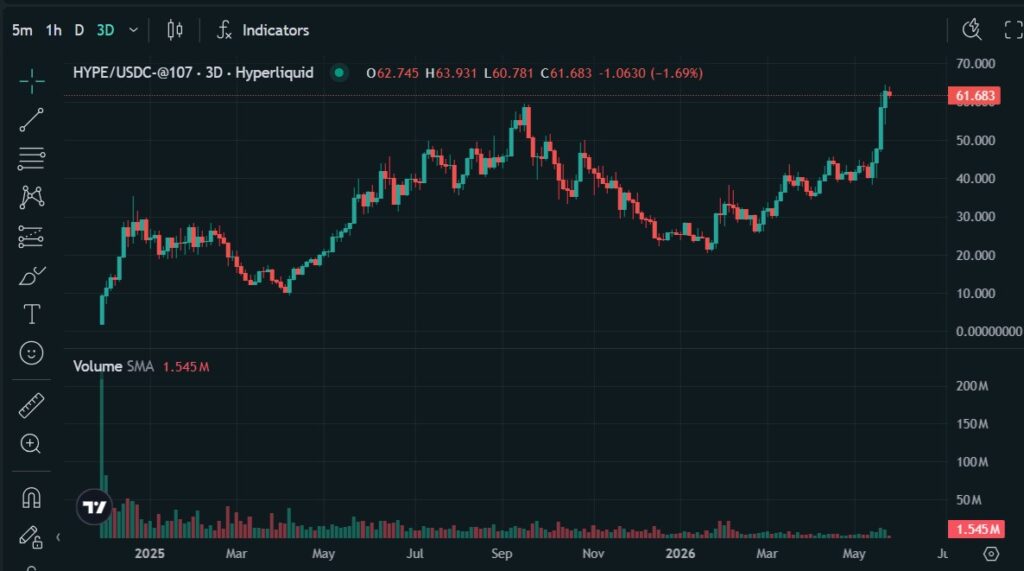Click the 200M volume scale label
The width and height of the screenshot is (1024, 571).
click(972, 386)
